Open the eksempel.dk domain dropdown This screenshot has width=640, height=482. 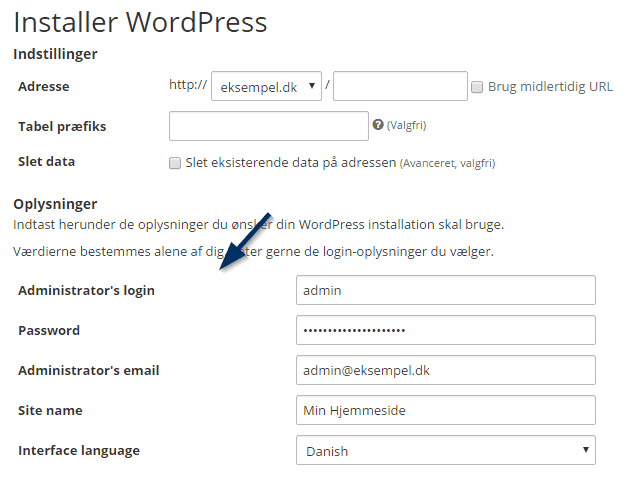pyautogui.click(x=266, y=86)
